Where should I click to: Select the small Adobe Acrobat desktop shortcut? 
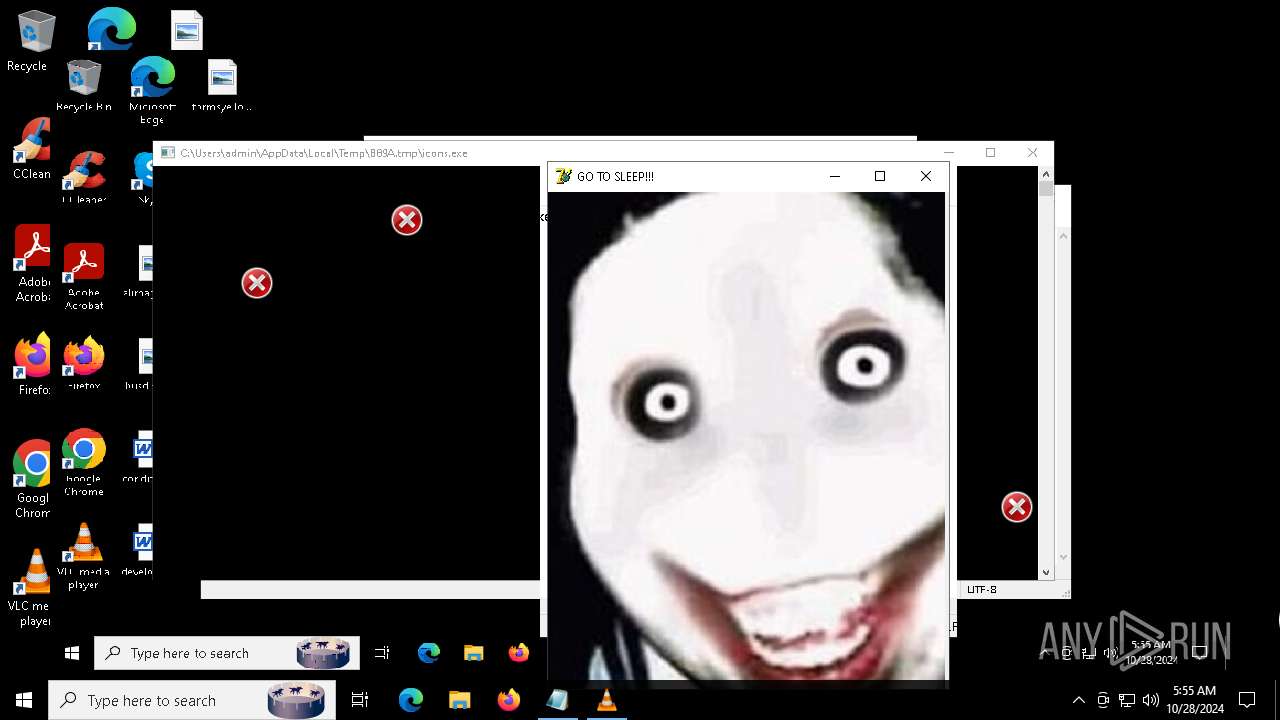click(84, 277)
